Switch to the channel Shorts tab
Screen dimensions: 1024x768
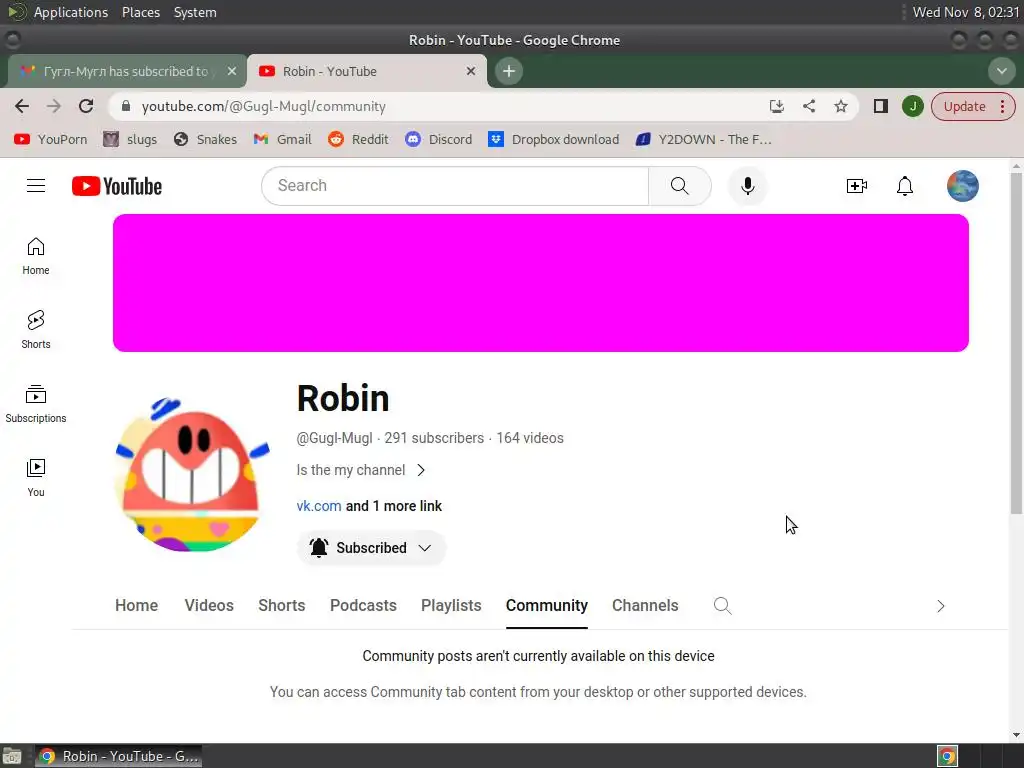click(281, 605)
